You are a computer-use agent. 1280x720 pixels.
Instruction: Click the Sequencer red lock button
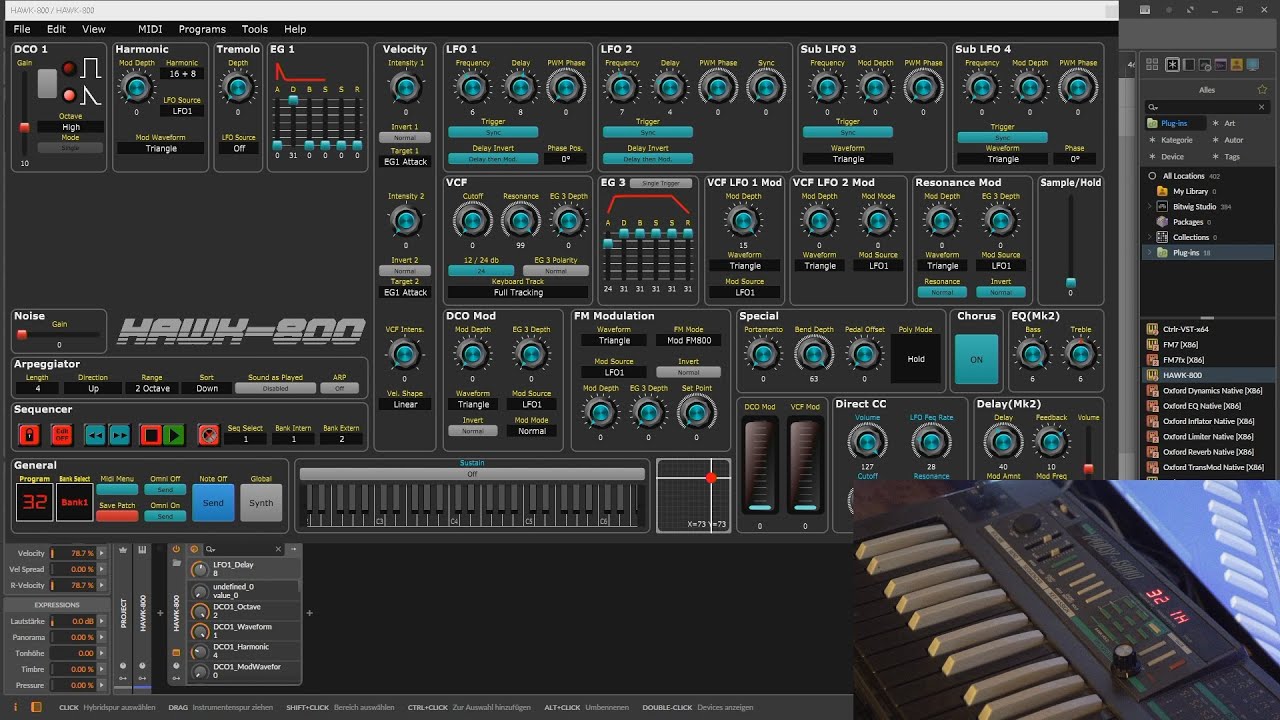[30, 435]
